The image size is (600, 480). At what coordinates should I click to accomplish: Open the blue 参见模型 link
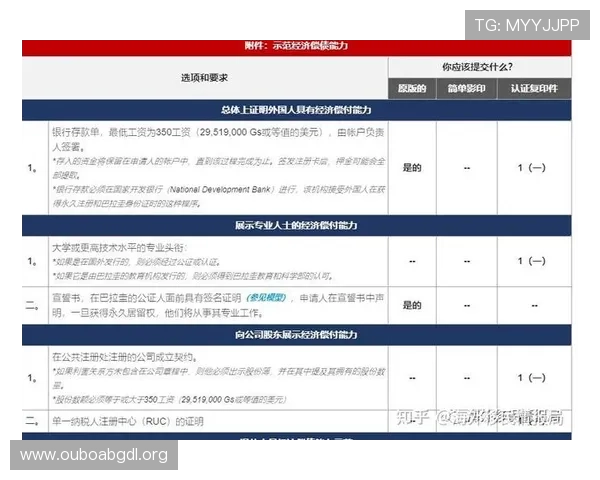(267, 298)
